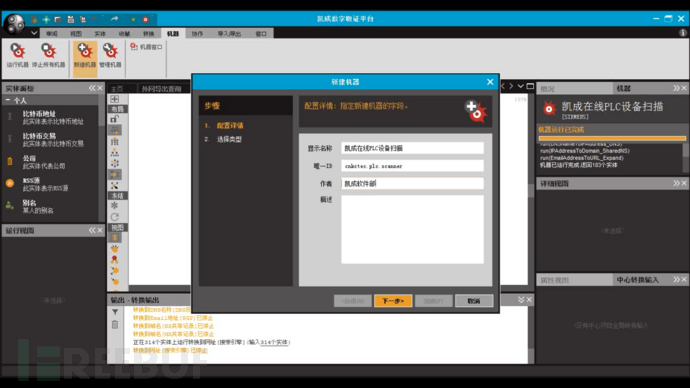
Task: Open the 视图 ribbon tab
Action: (76, 33)
